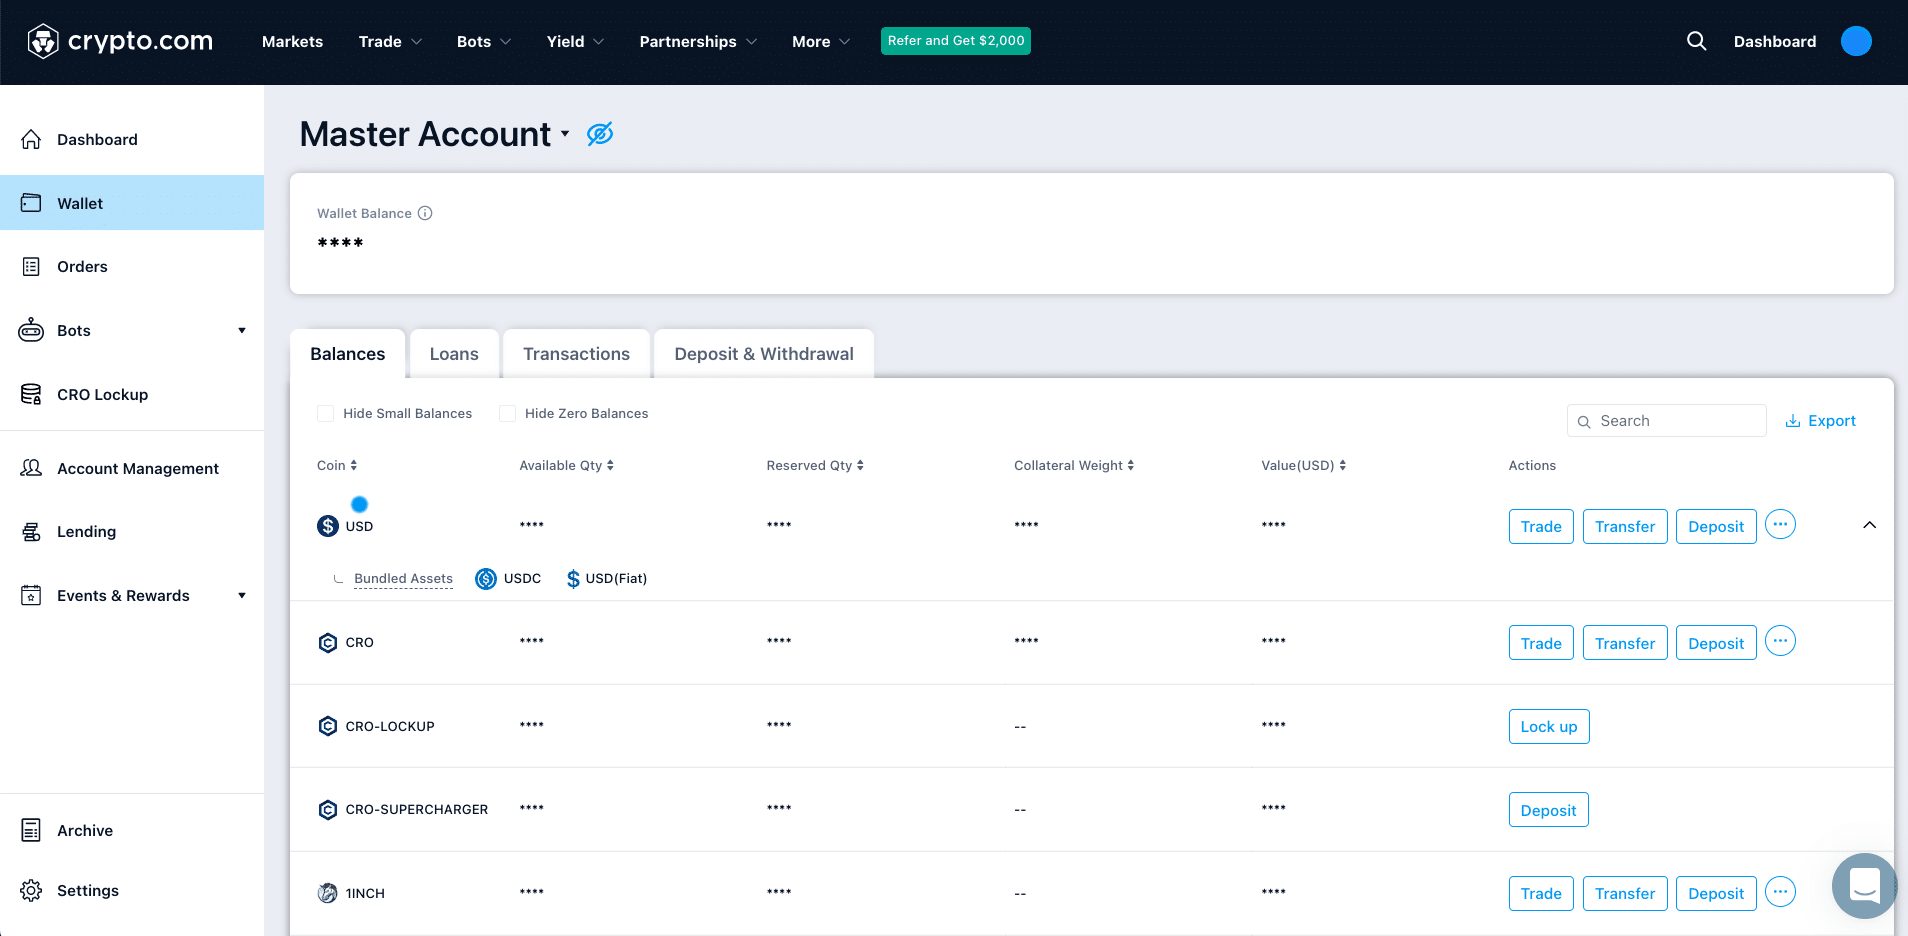Collapse the USD row chevron
The width and height of the screenshot is (1908, 936).
coord(1869,525)
